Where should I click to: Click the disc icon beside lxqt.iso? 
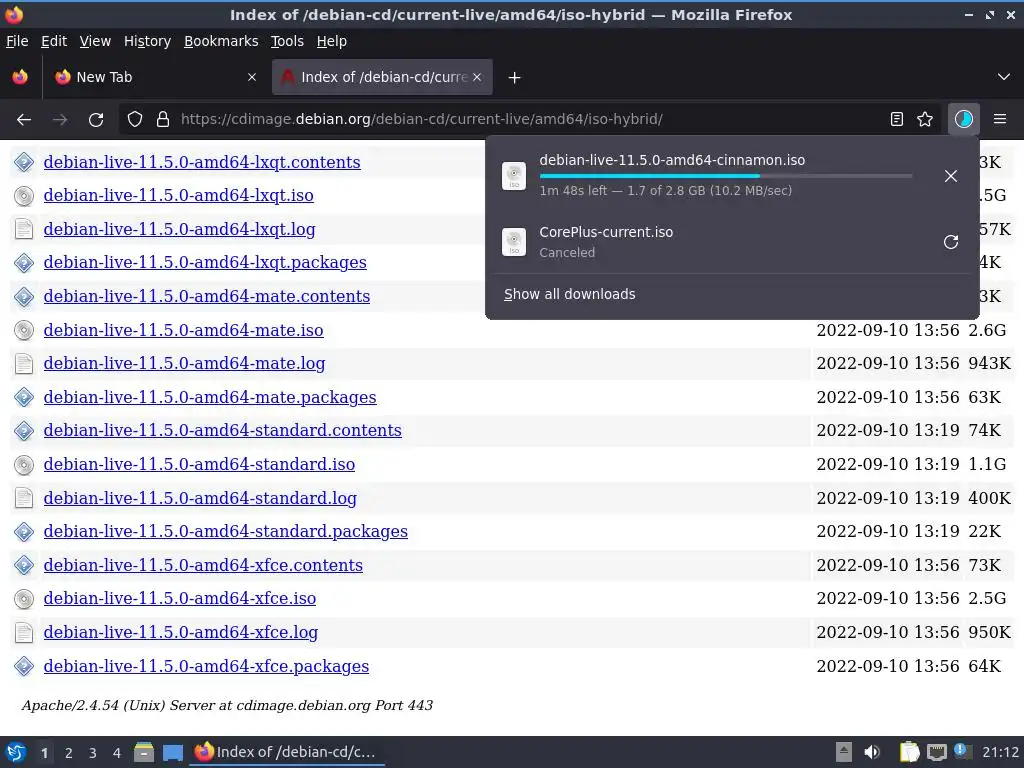[x=24, y=196]
